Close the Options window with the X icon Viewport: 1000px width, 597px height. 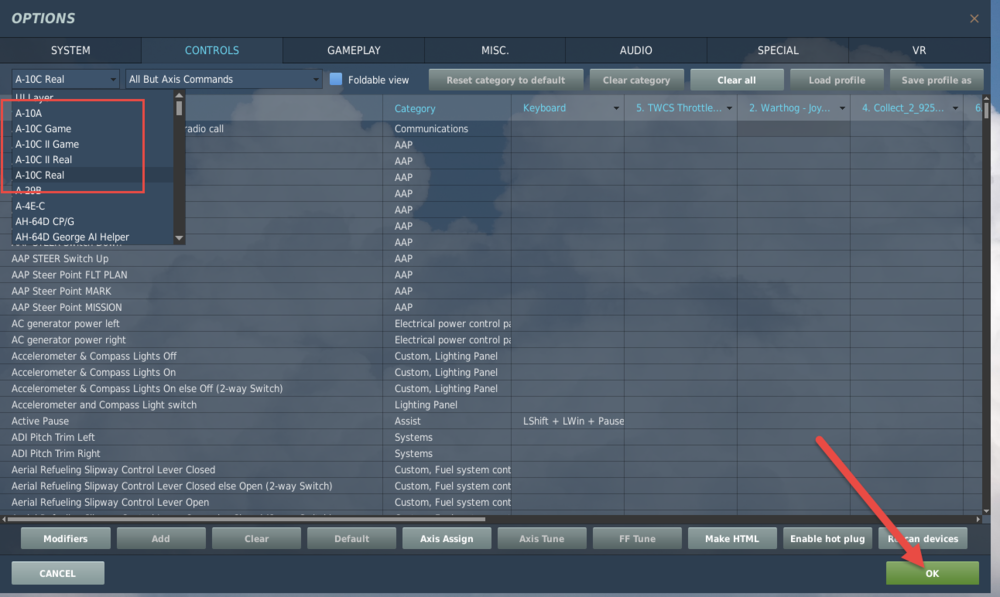974,18
